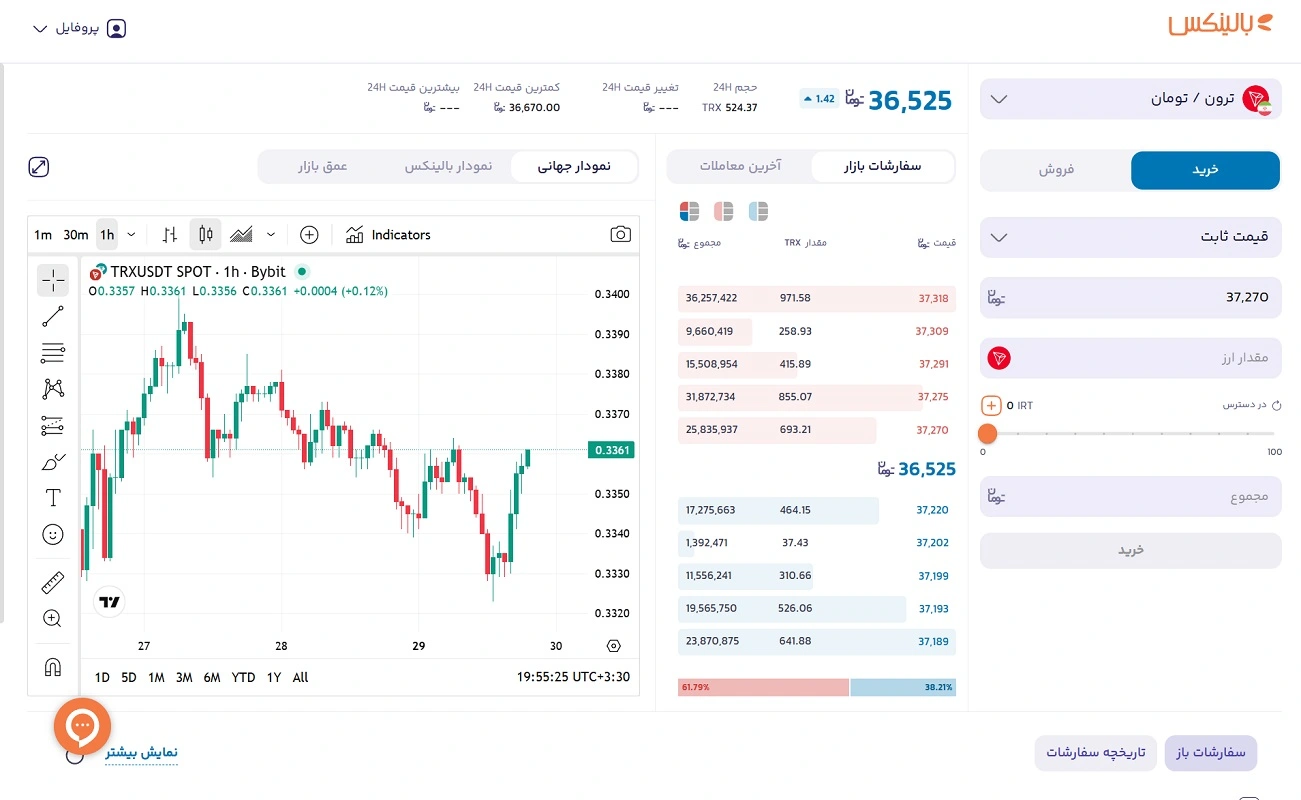Select the Text annotation tool
The height and width of the screenshot is (800, 1301).
53,498
